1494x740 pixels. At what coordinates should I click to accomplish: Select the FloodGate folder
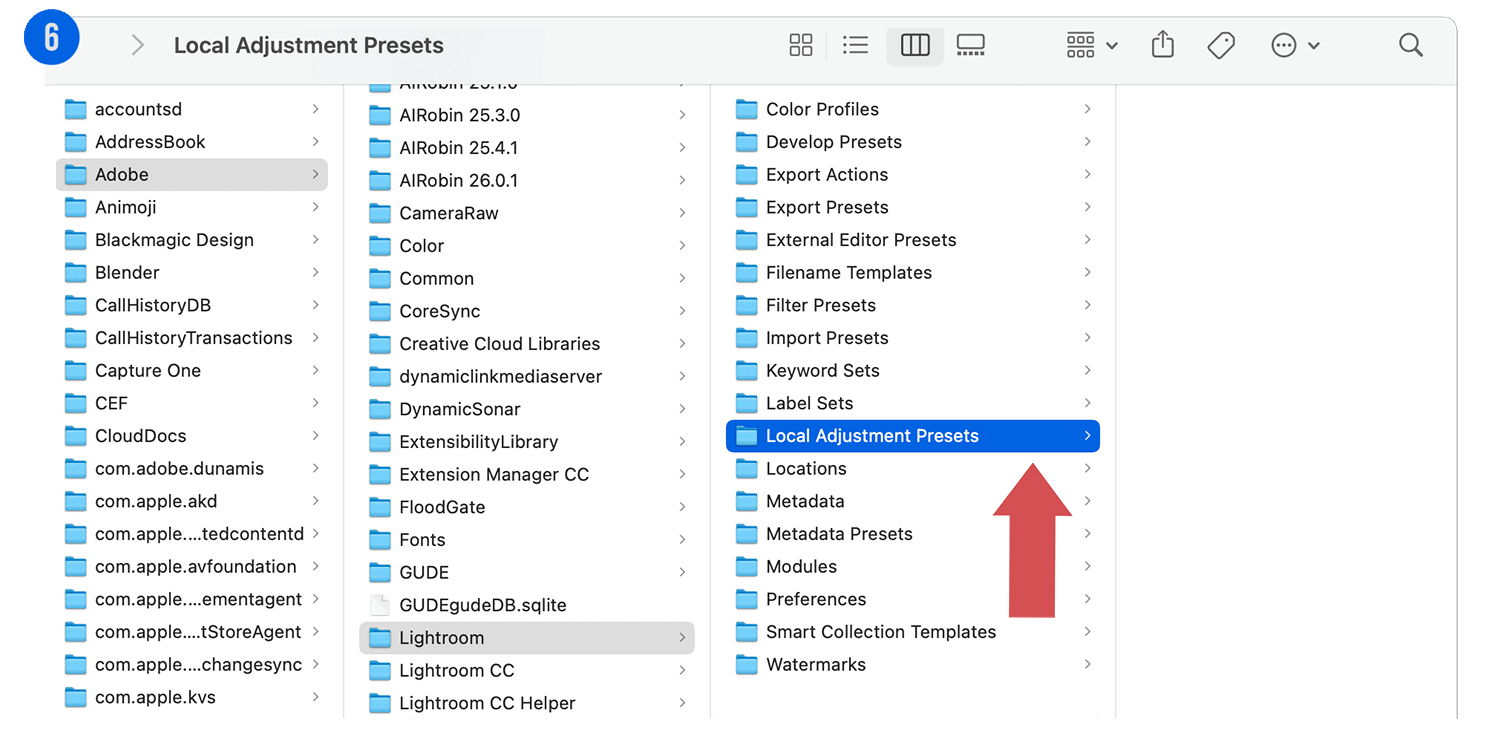(x=527, y=507)
